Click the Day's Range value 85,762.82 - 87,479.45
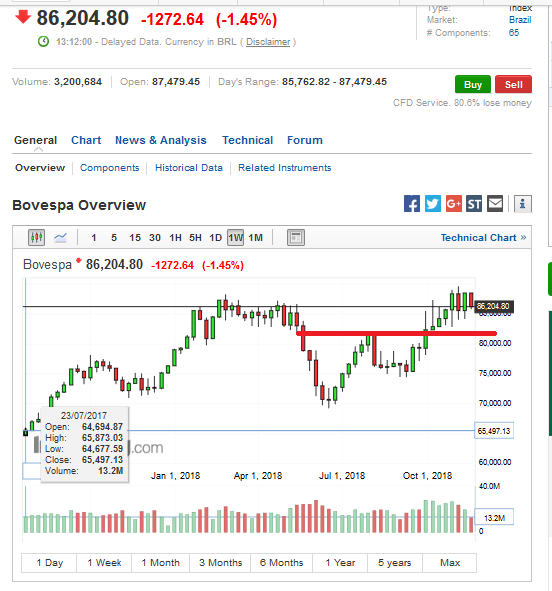Image resolution: width=552 pixels, height=591 pixels. click(335, 82)
